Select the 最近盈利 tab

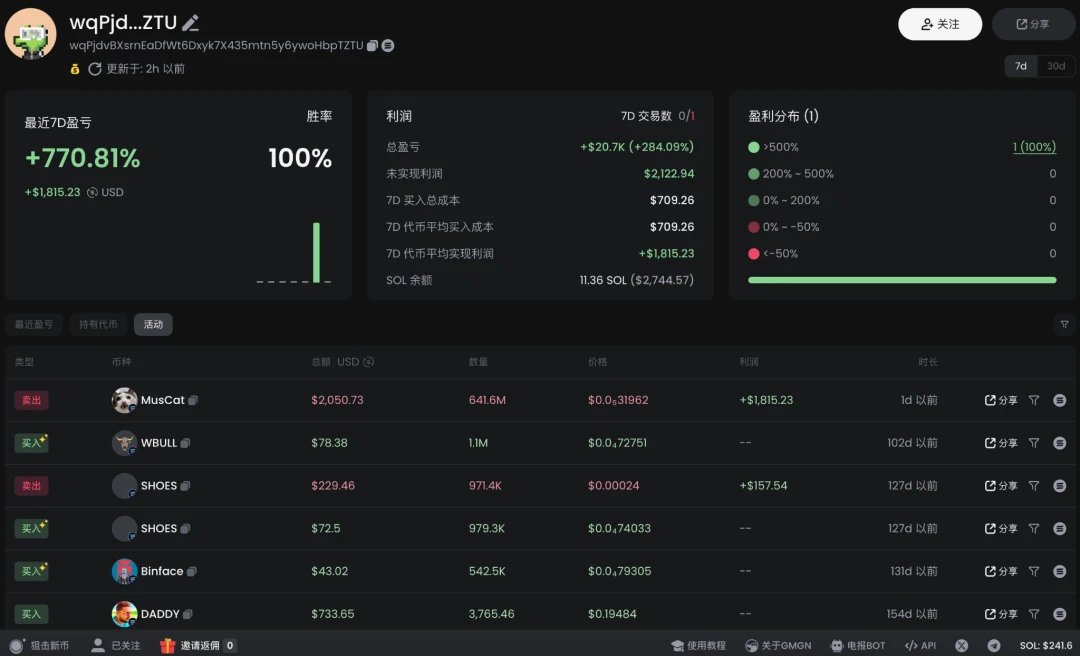tap(35, 324)
